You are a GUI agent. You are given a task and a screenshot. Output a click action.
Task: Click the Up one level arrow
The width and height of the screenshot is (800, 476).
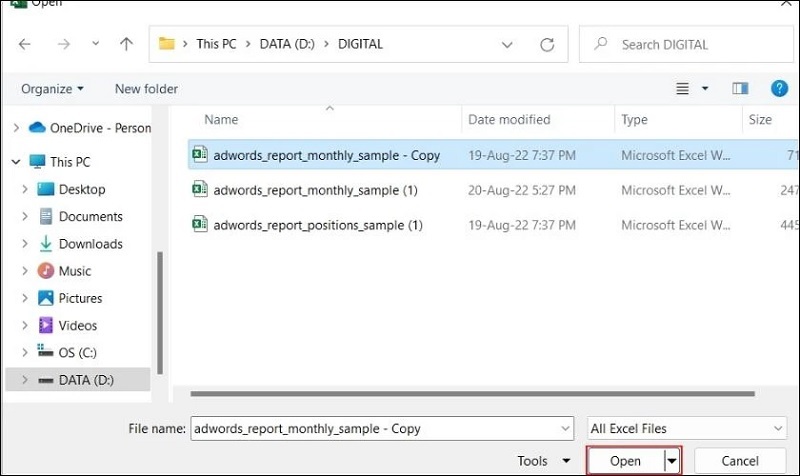(x=126, y=44)
